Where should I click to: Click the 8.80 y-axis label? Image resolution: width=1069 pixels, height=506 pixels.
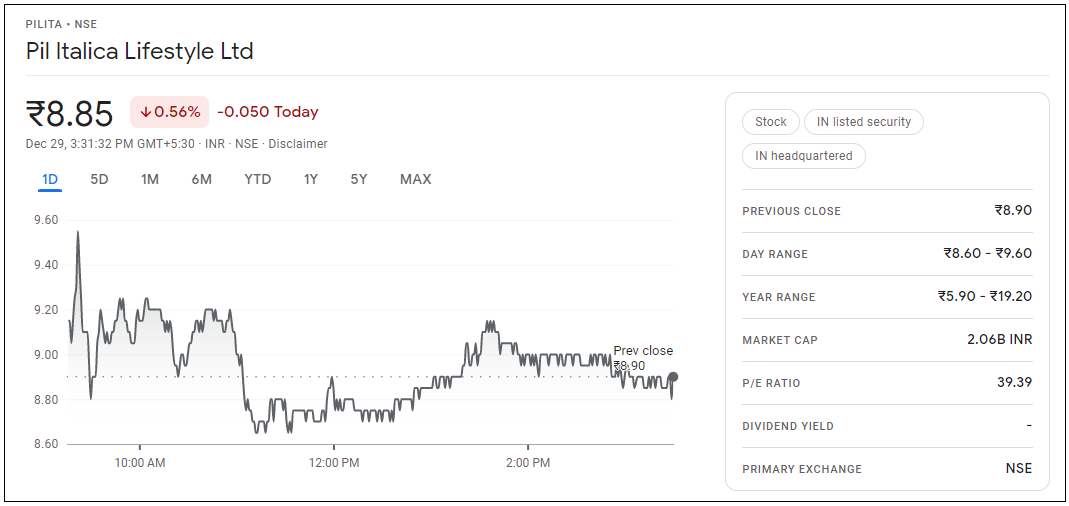46,400
